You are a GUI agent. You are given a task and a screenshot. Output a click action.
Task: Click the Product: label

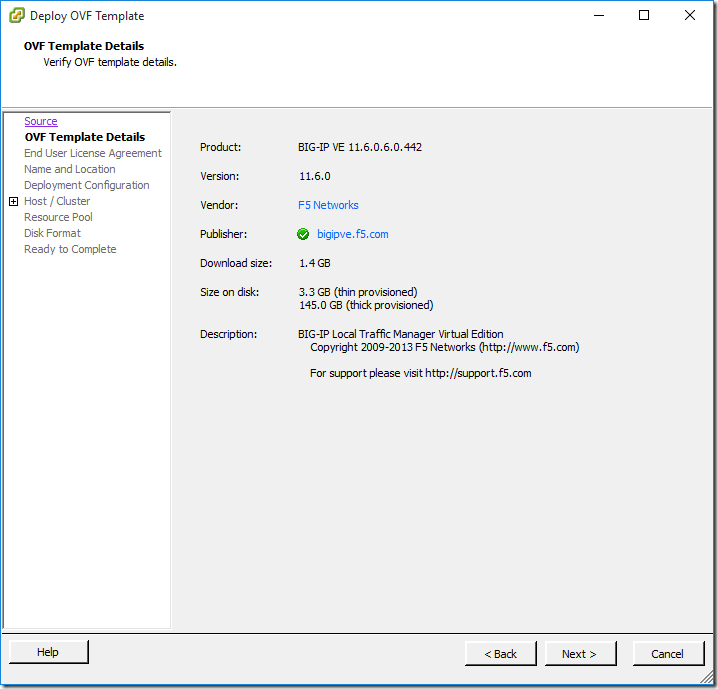[x=220, y=147]
